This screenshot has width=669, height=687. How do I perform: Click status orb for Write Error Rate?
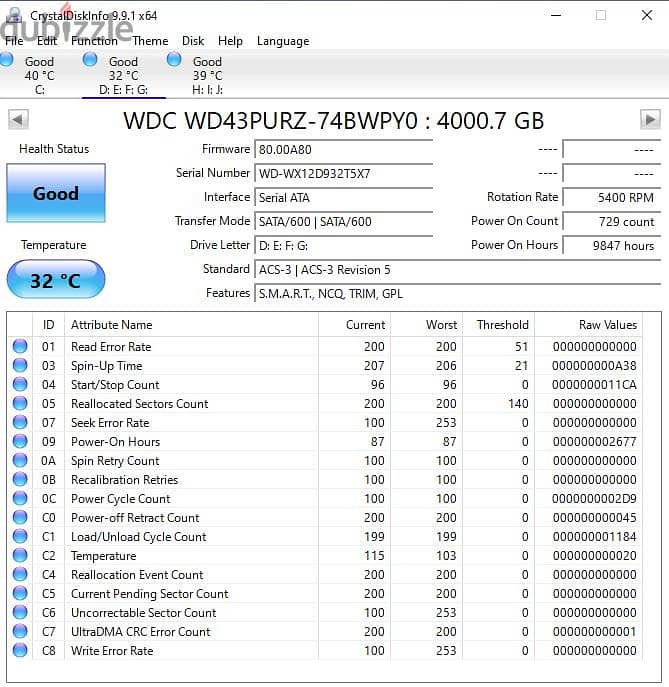[x=20, y=650]
